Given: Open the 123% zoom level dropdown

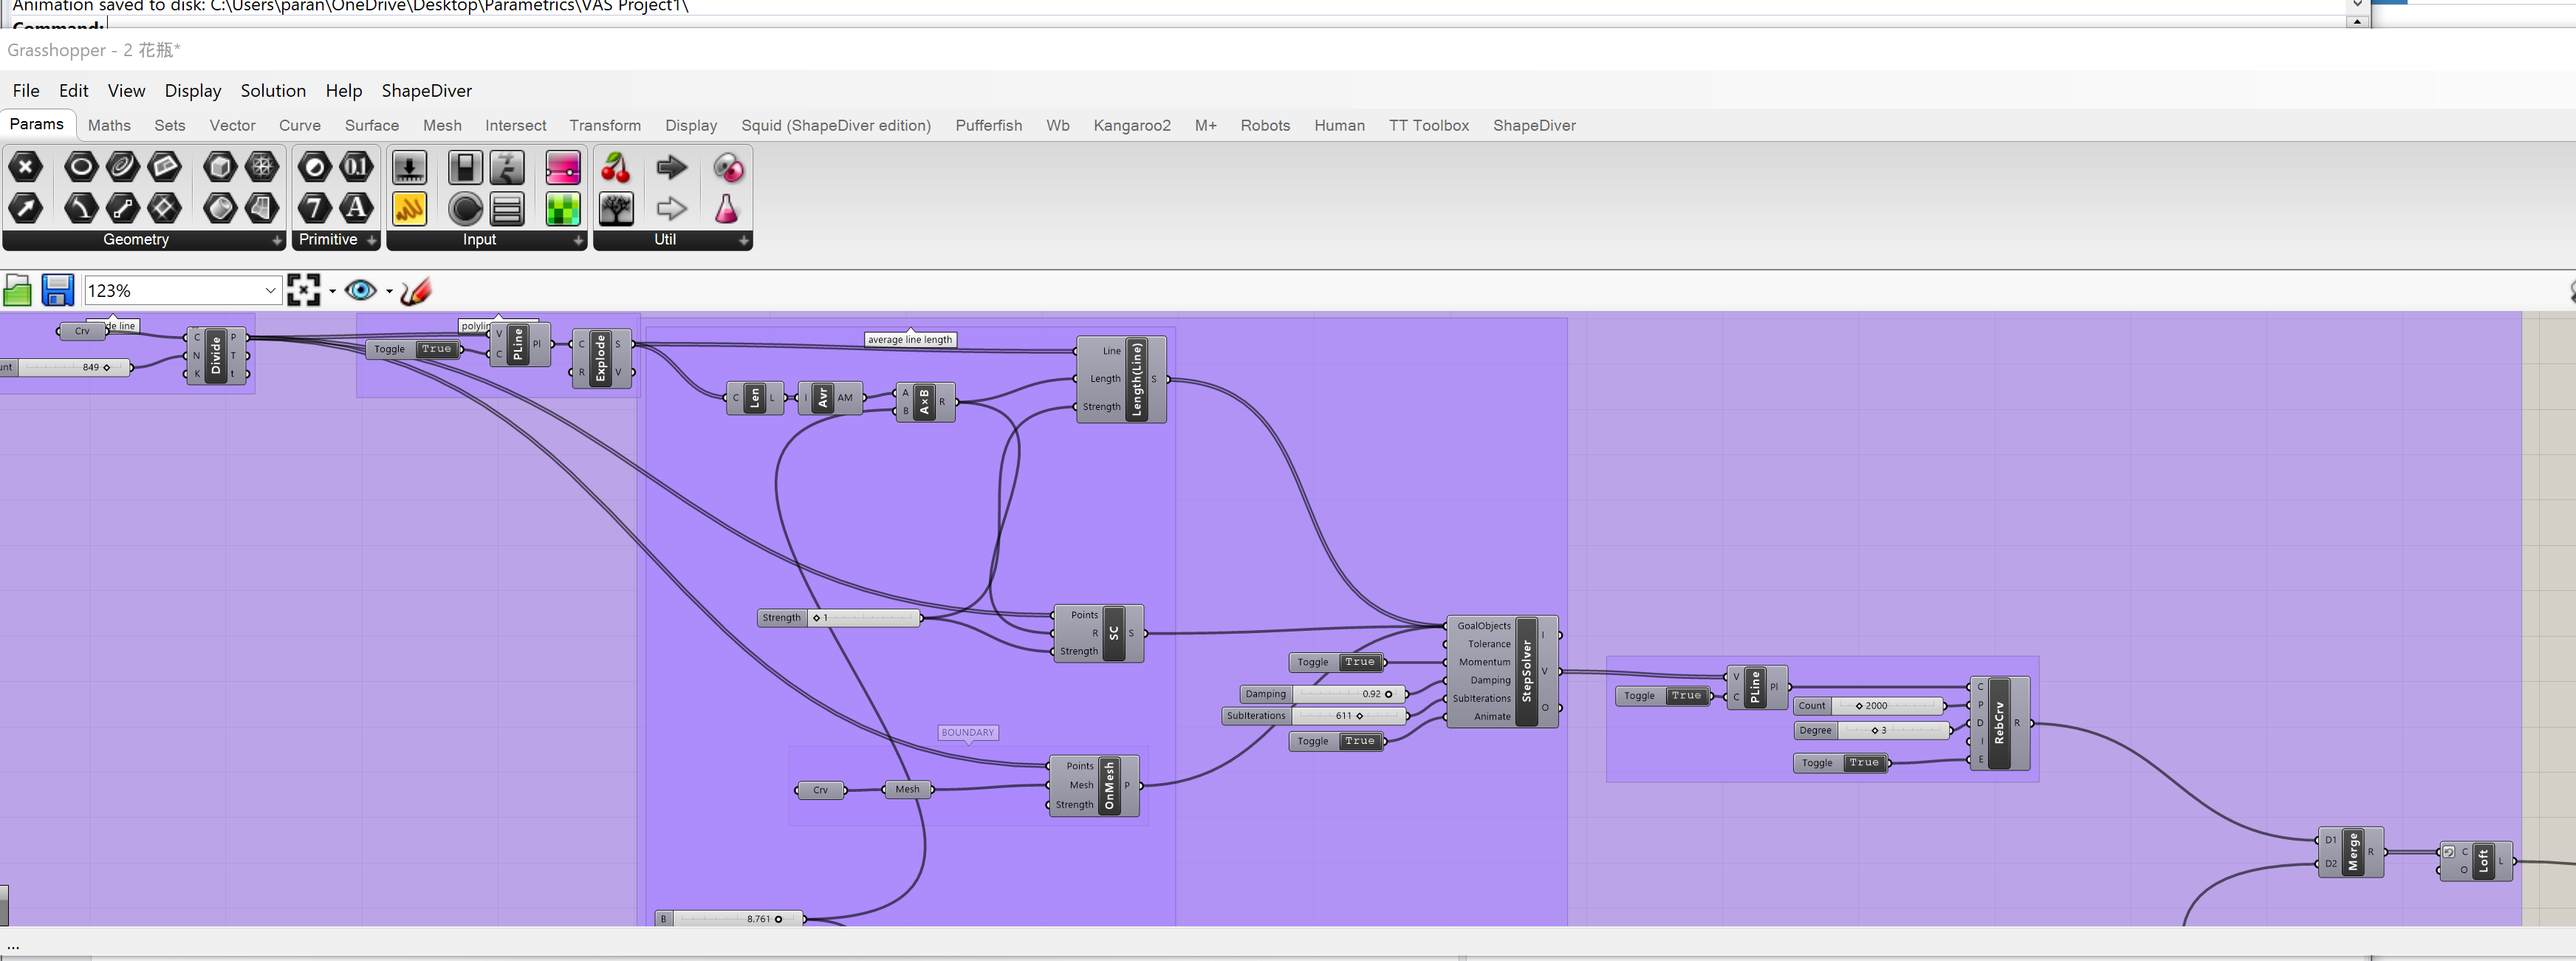Looking at the screenshot, I should coord(270,291).
